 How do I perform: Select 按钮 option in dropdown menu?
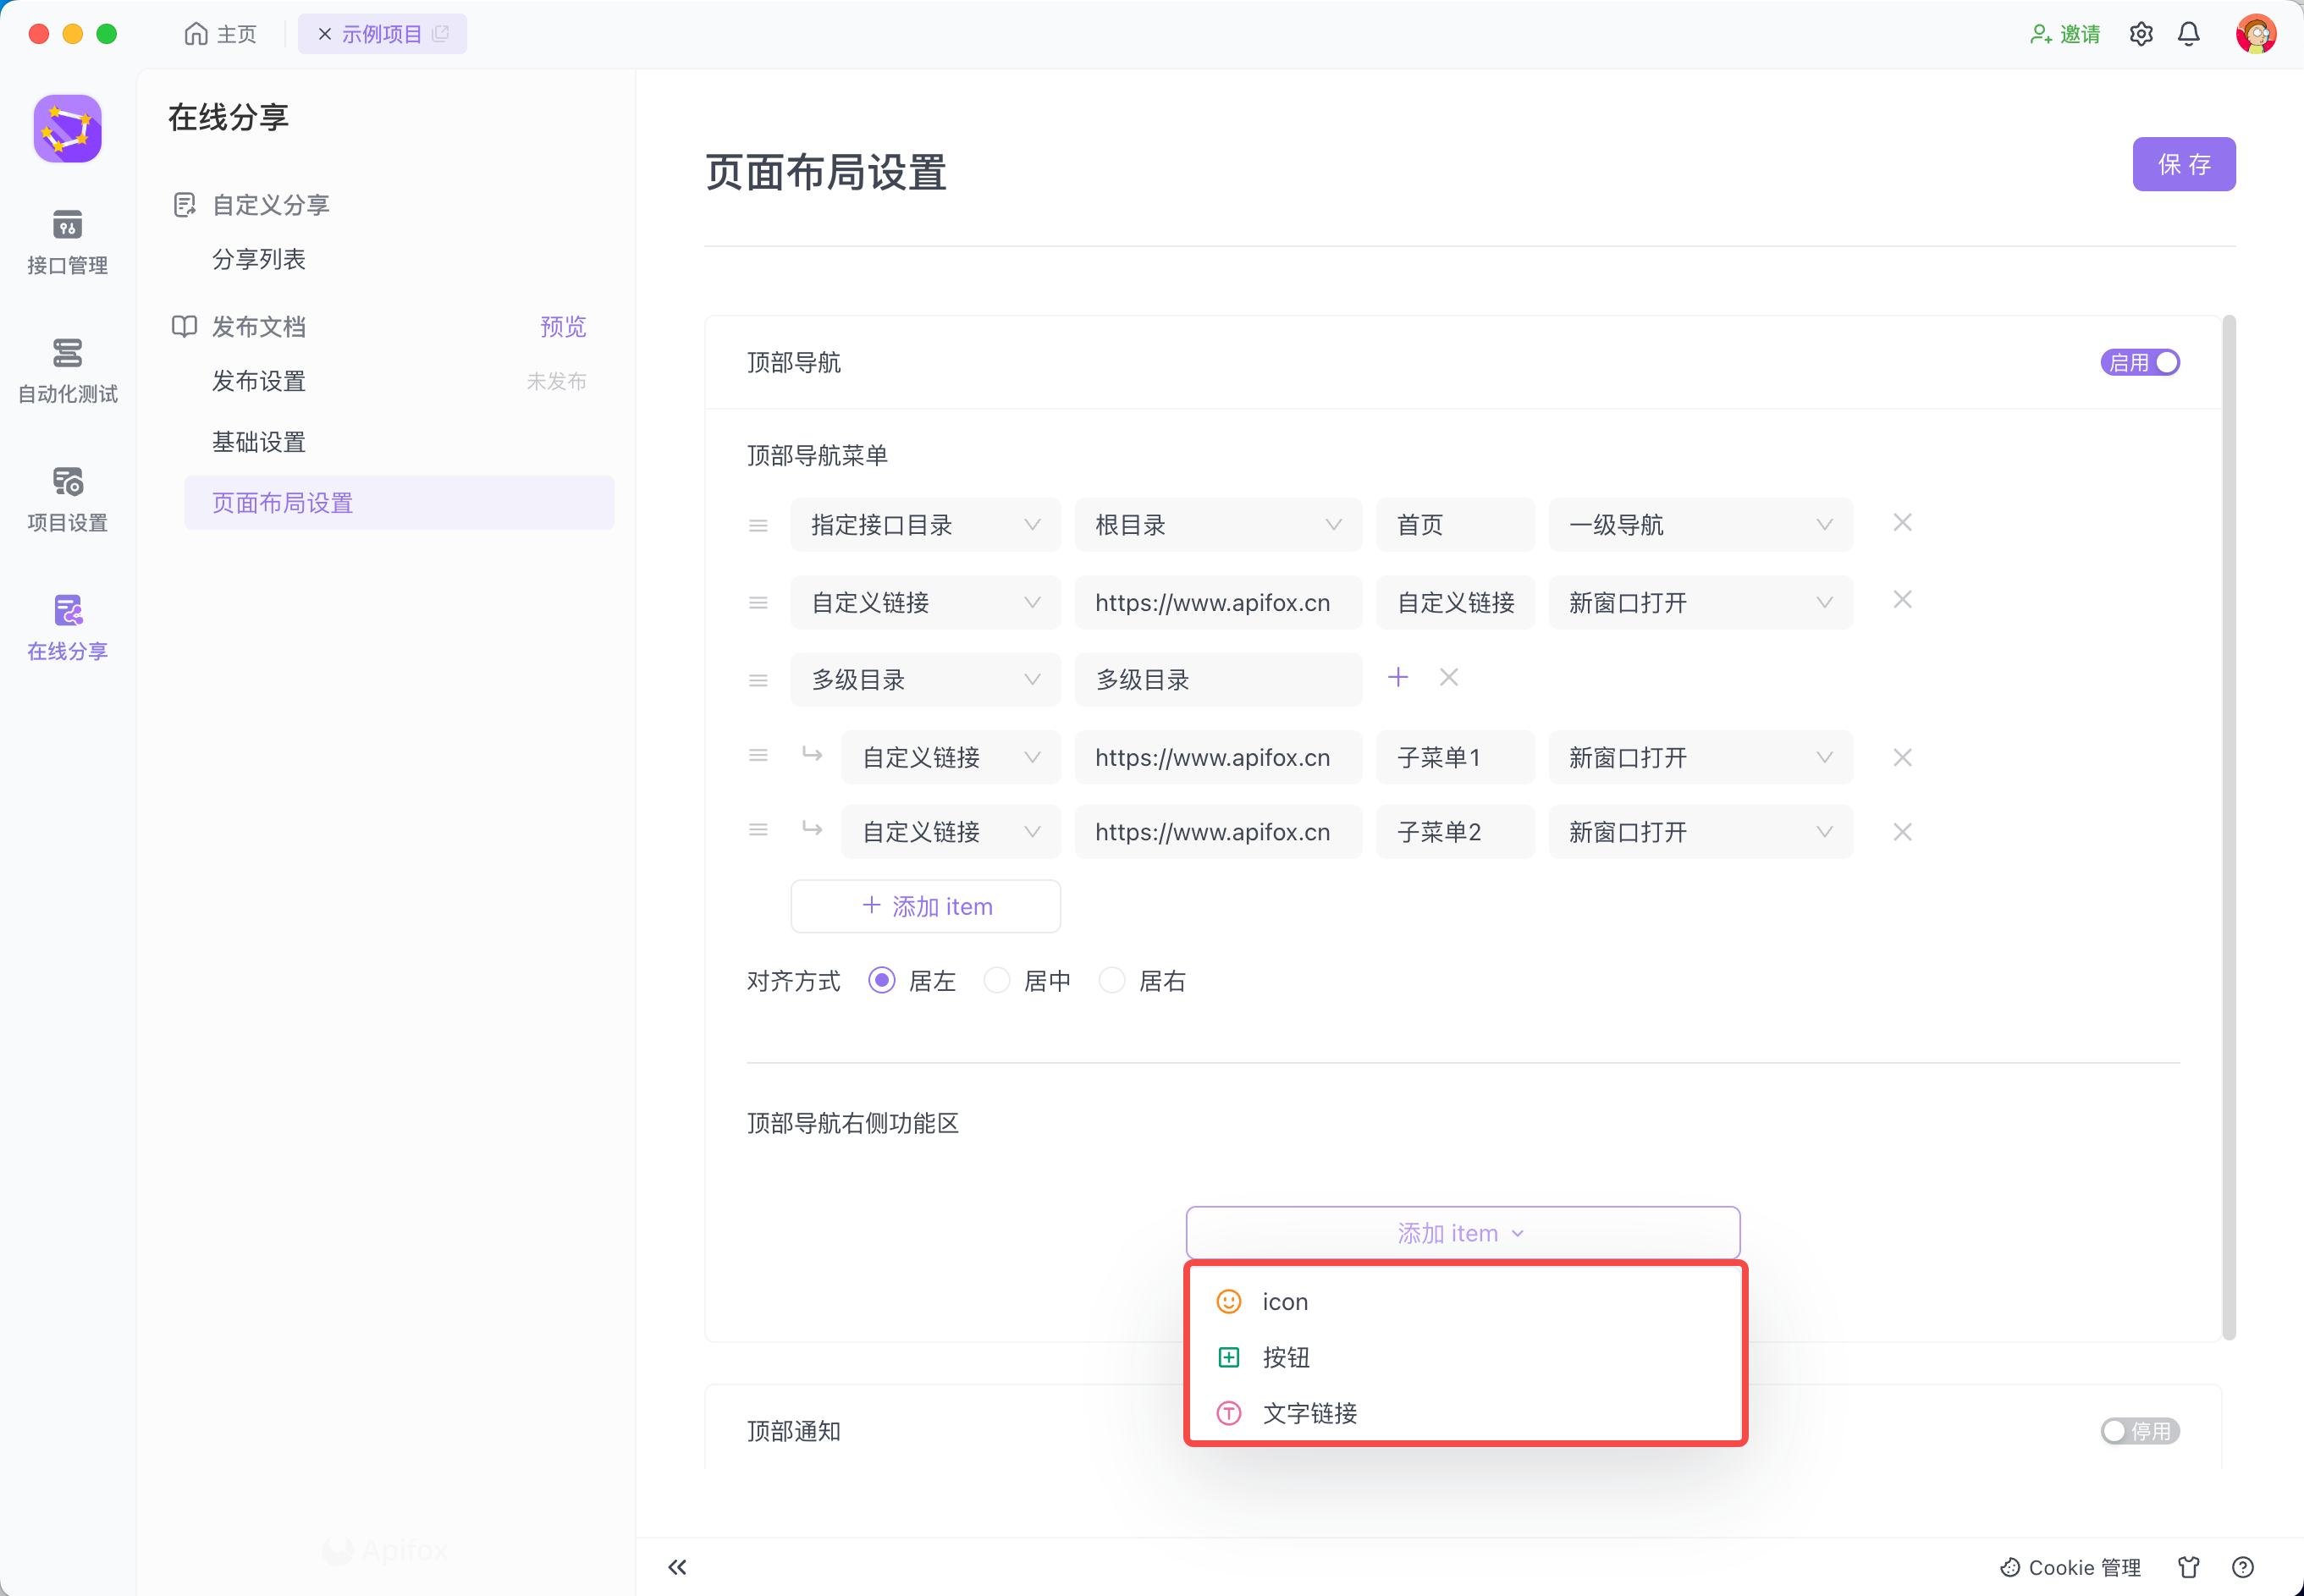1285,1356
